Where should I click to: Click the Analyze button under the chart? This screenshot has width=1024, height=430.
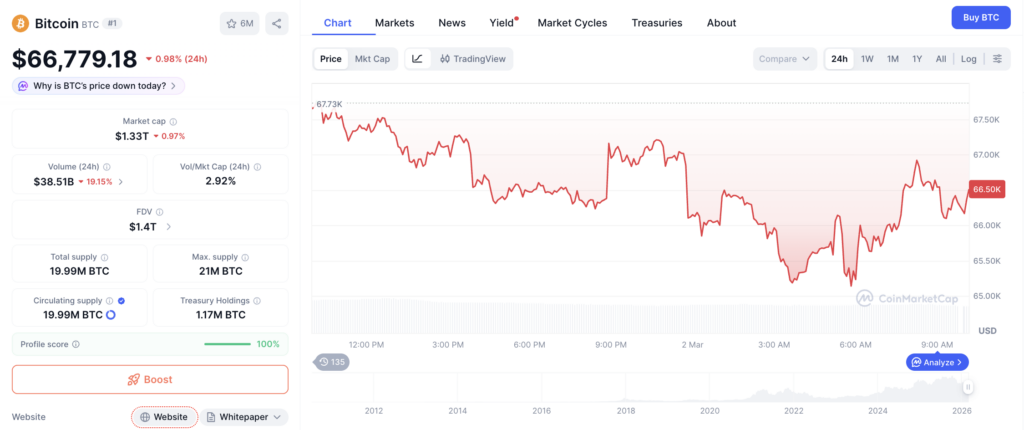point(937,362)
